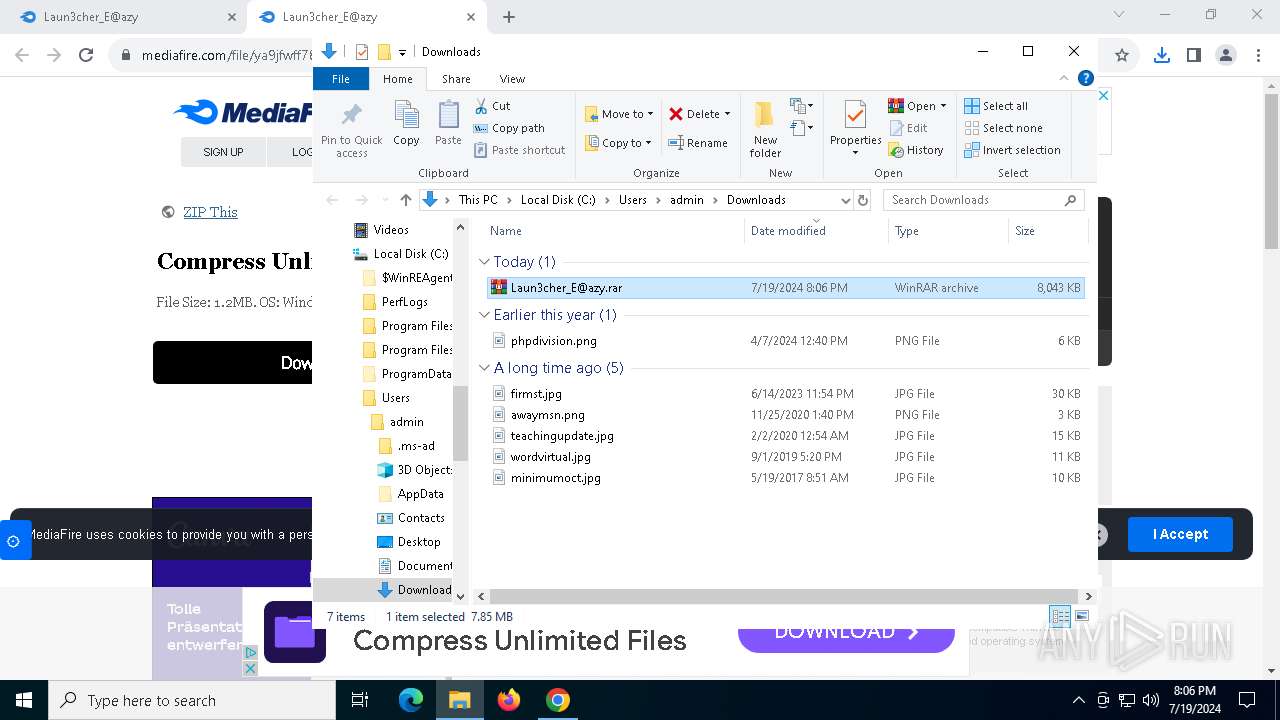Viewport: 1280px width, 720px height.
Task: Open the Delete dropdown arrow
Action: pyautogui.click(x=727, y=114)
